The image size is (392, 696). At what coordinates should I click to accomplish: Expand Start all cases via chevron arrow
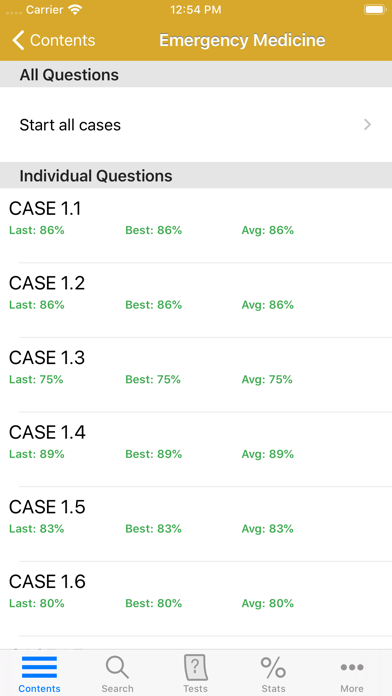click(367, 125)
